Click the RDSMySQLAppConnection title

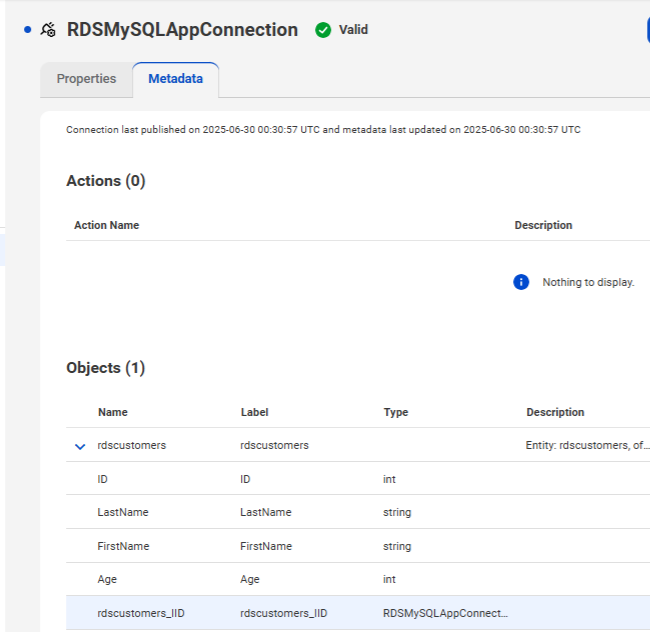pos(182,30)
